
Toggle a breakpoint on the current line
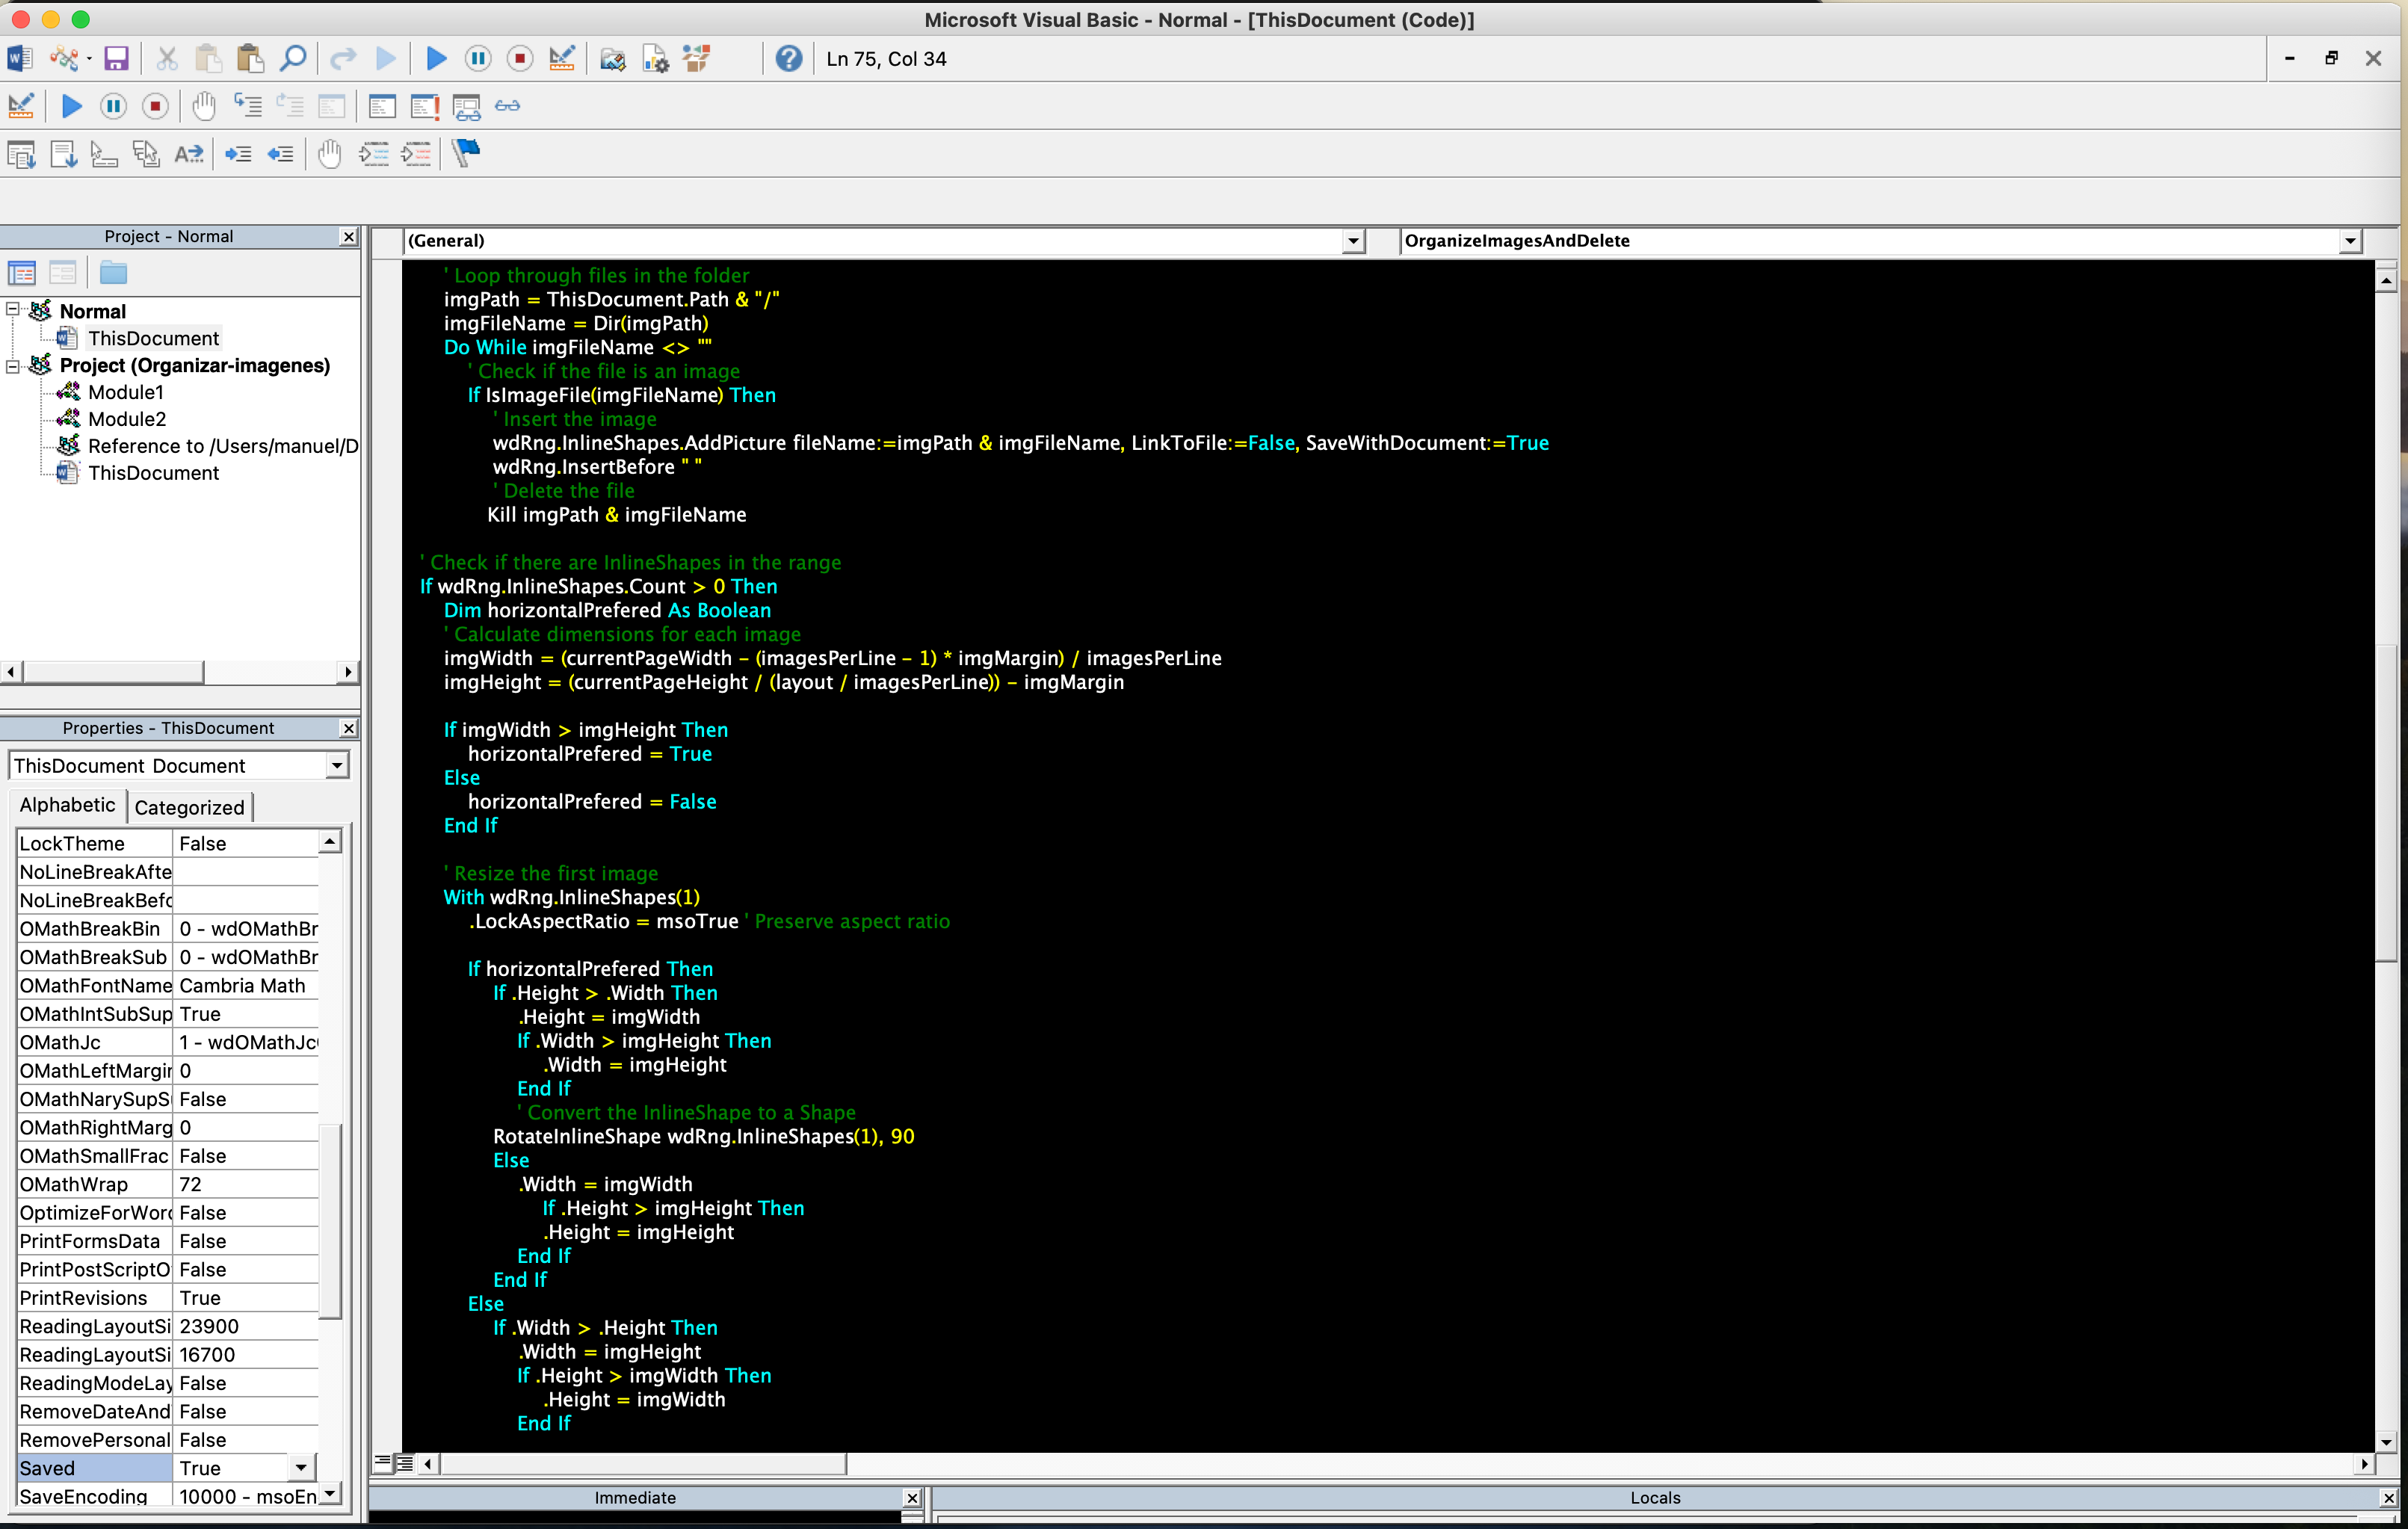tap(330, 153)
